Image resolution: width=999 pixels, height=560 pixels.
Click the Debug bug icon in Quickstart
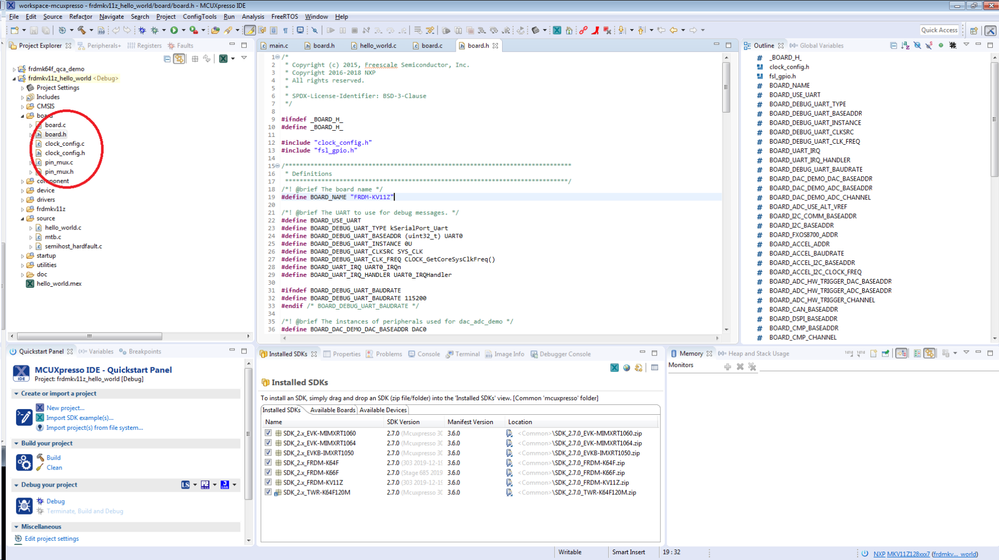[x=40, y=502]
